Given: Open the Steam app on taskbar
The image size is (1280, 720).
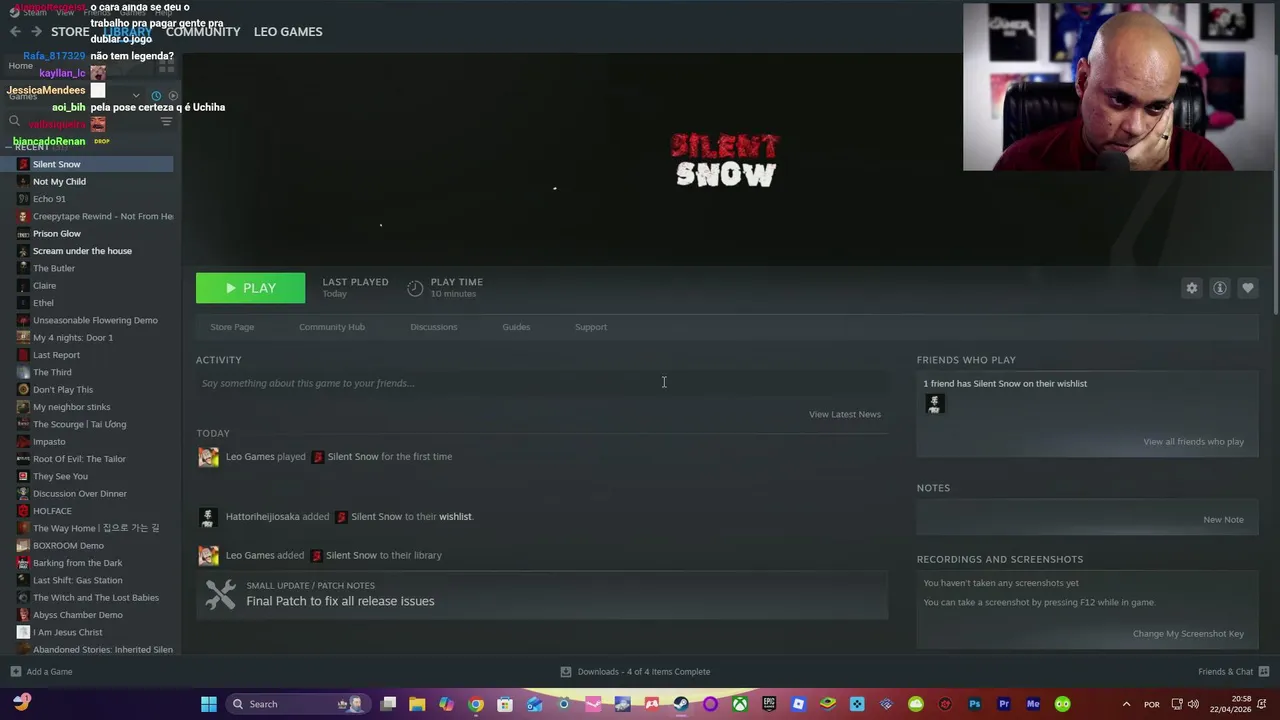Looking at the screenshot, I should coord(681,704).
